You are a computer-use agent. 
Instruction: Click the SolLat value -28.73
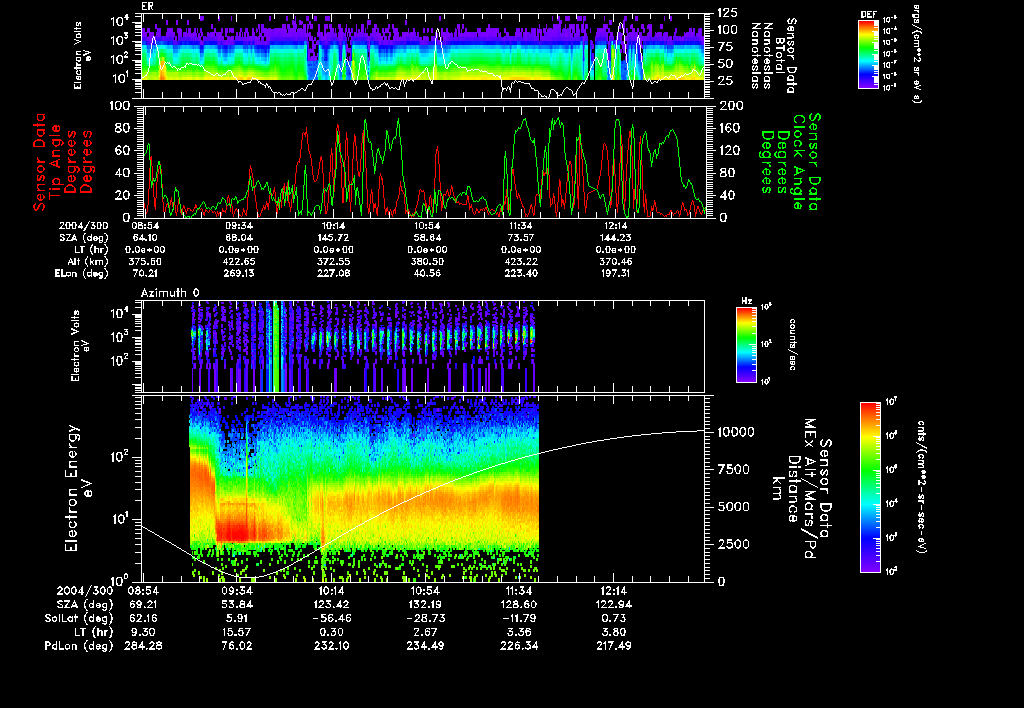[425, 619]
